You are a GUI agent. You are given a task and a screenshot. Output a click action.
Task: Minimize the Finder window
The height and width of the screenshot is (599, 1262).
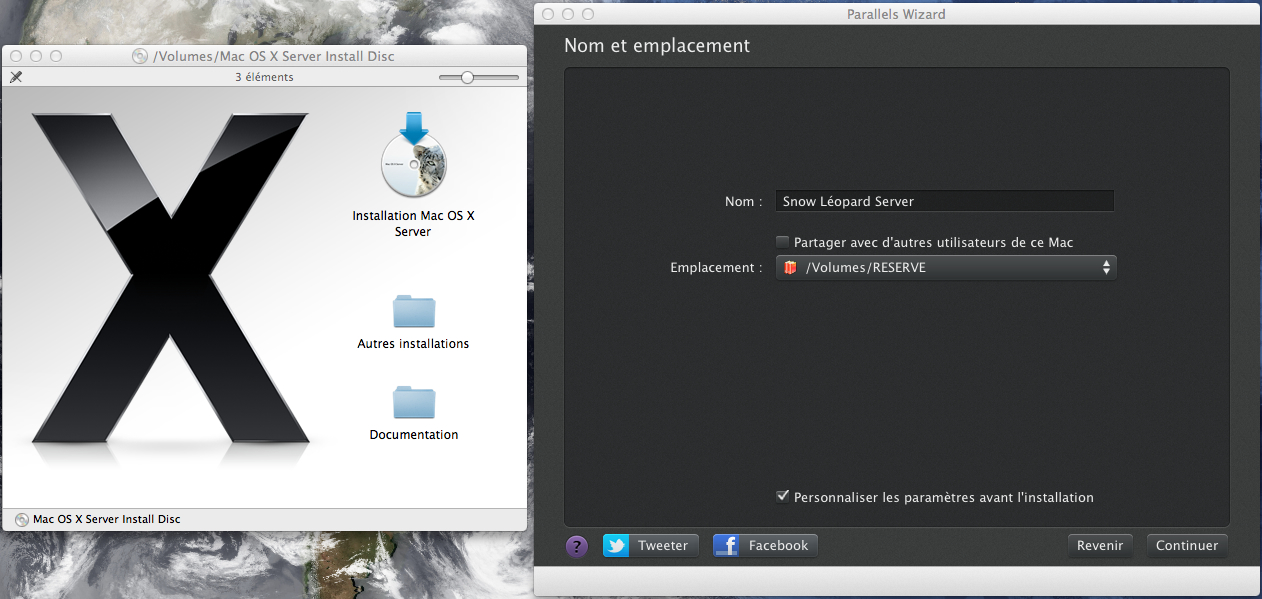tap(36, 57)
